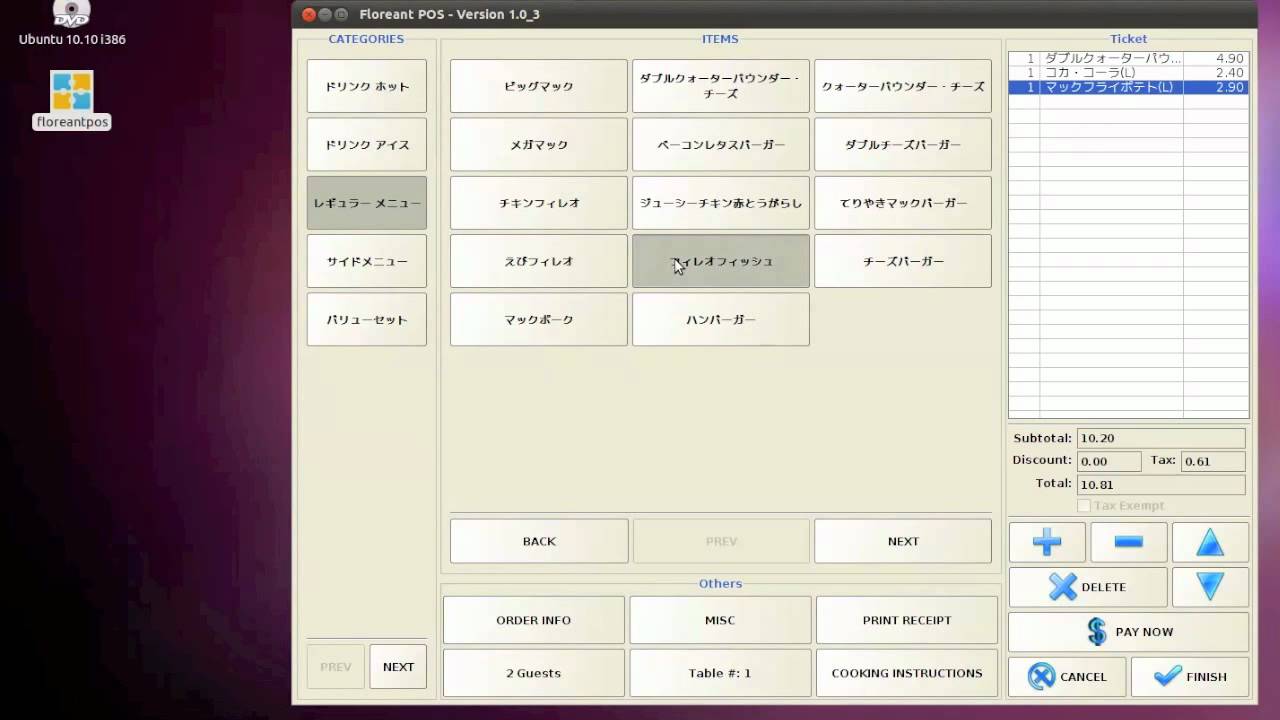Add フィレオフィッシュ item
The height and width of the screenshot is (720, 1280).
(x=721, y=261)
